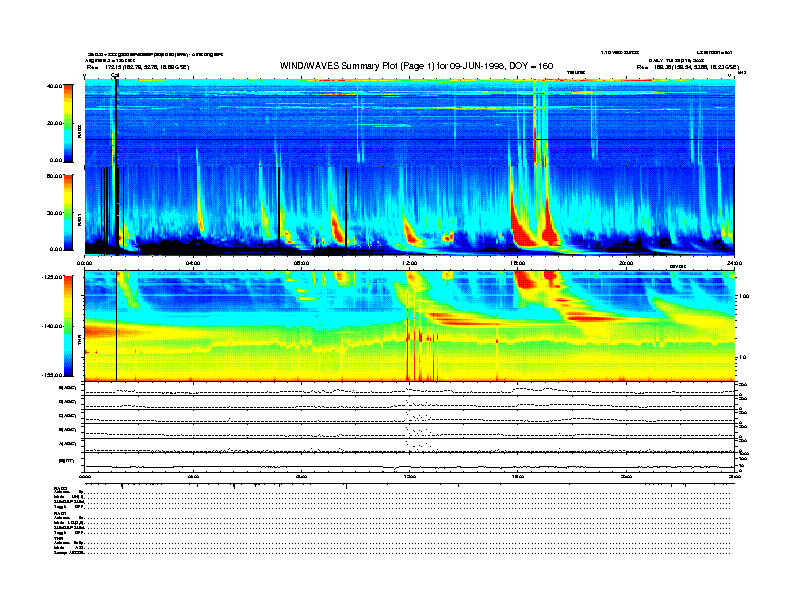
Task: Click the rotated RAD1 axis label
Action: coord(79,219)
